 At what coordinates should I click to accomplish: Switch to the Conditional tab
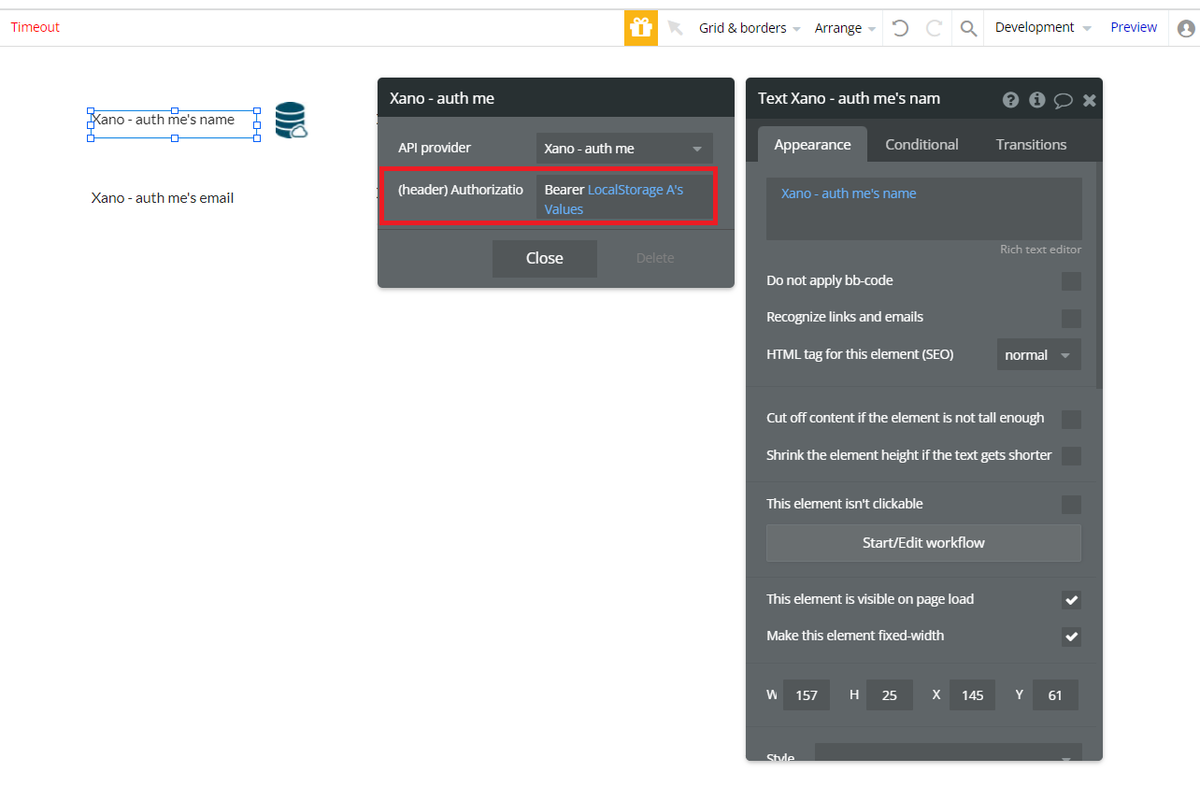click(x=922, y=144)
